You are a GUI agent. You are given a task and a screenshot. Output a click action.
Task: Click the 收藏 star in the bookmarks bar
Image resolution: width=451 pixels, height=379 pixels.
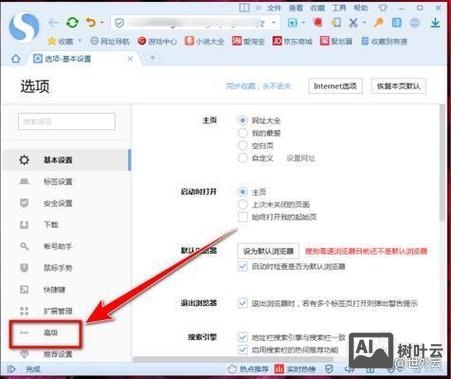pyautogui.click(x=60, y=41)
